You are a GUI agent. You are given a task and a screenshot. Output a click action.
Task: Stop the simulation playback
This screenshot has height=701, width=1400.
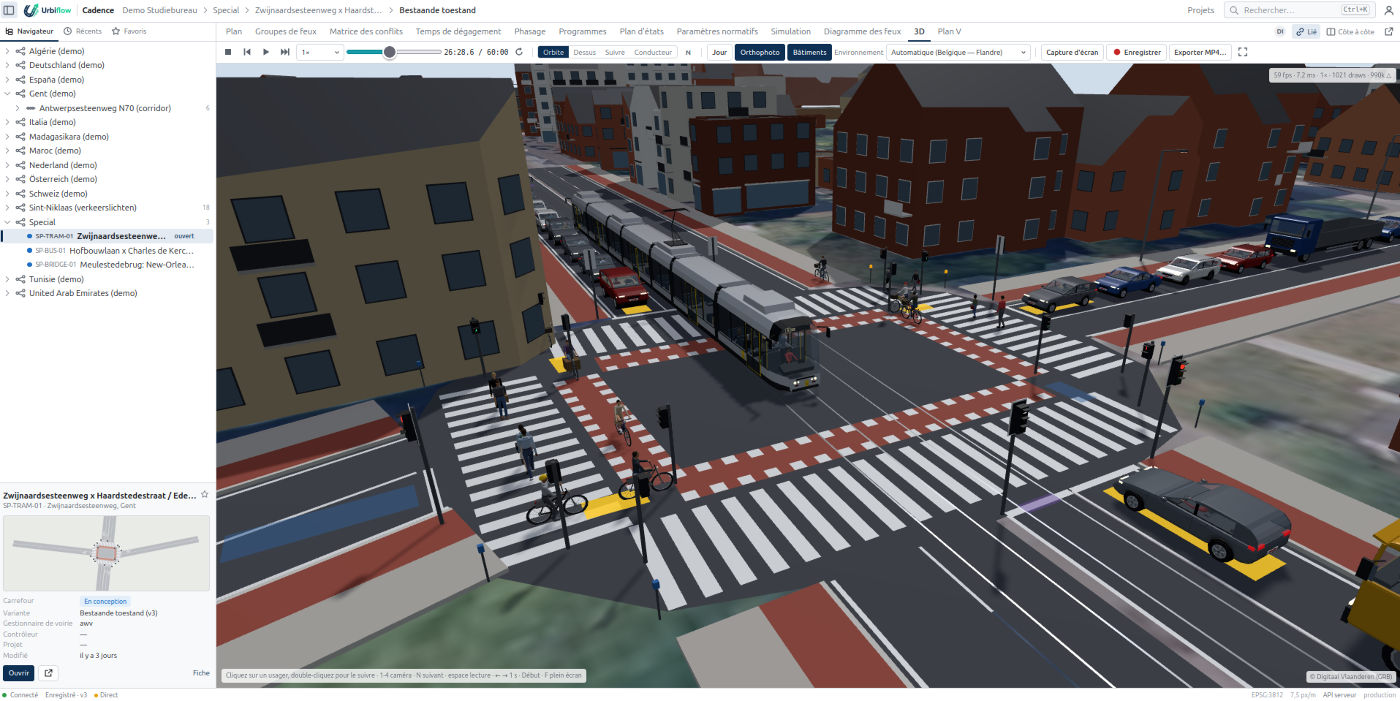tap(228, 52)
